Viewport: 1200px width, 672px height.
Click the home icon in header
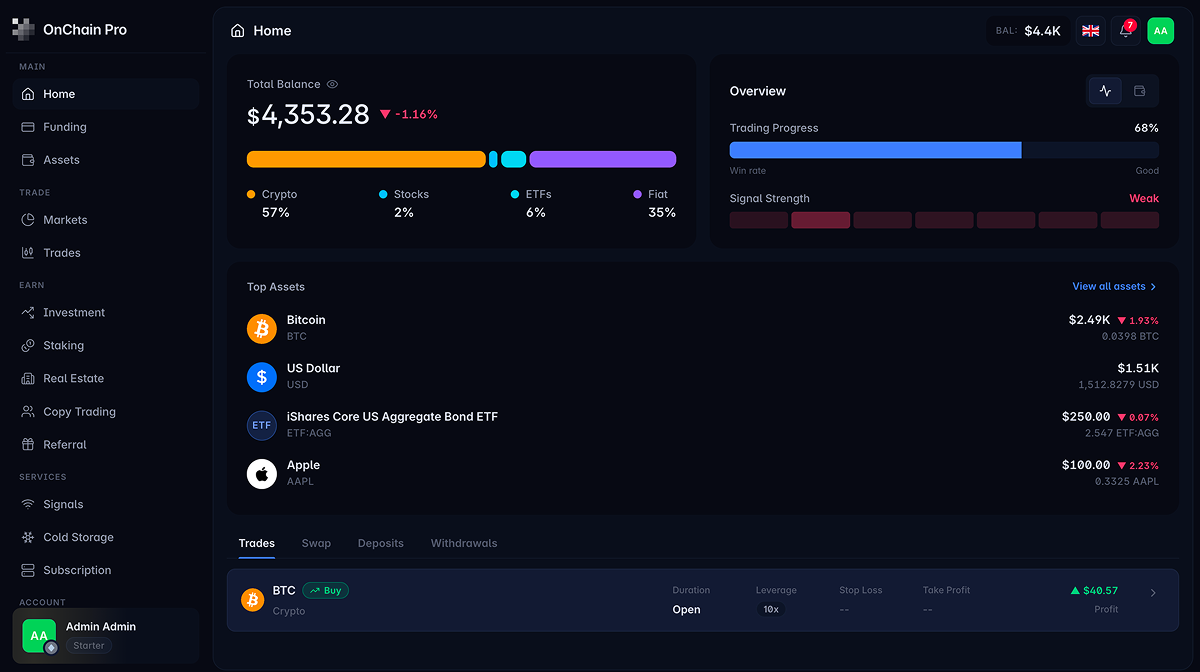pyautogui.click(x=238, y=31)
